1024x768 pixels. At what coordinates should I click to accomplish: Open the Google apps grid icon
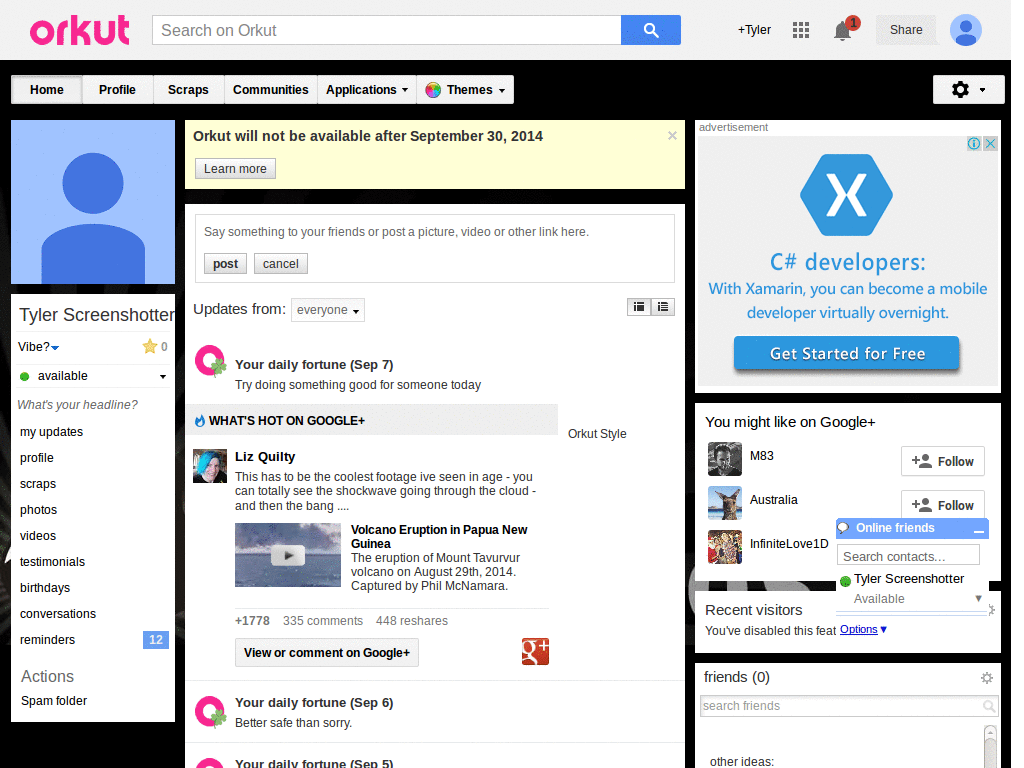(x=801, y=30)
